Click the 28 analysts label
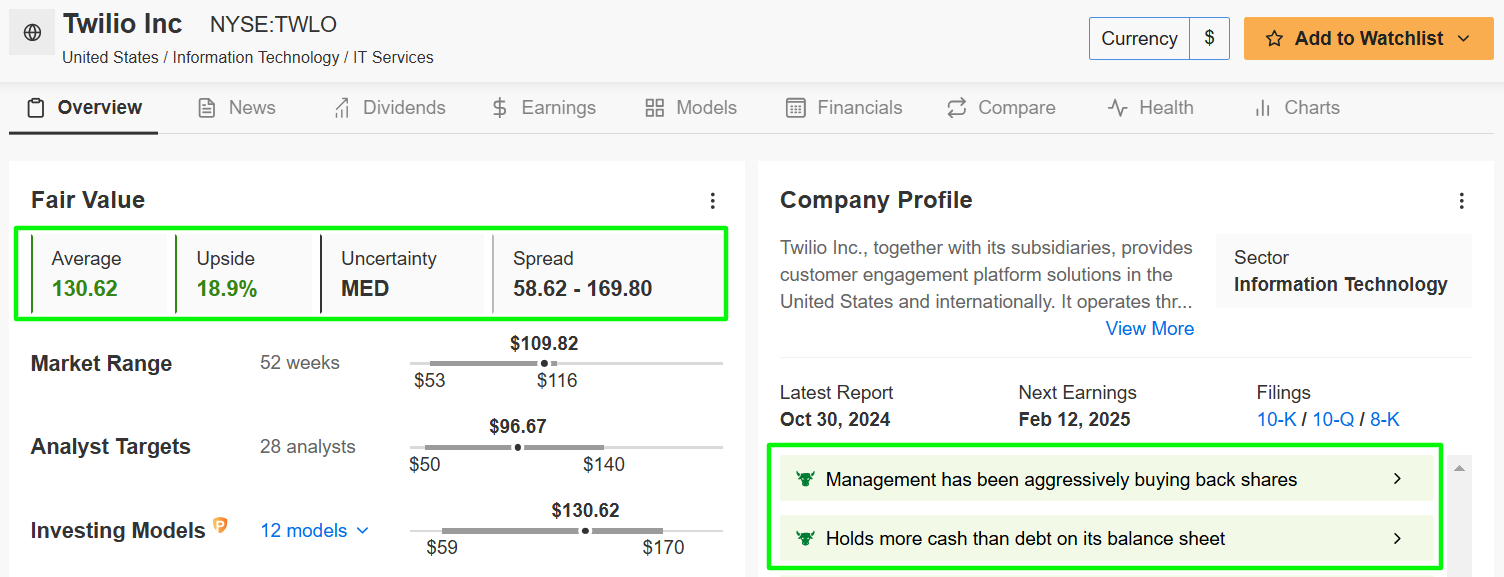 (308, 447)
